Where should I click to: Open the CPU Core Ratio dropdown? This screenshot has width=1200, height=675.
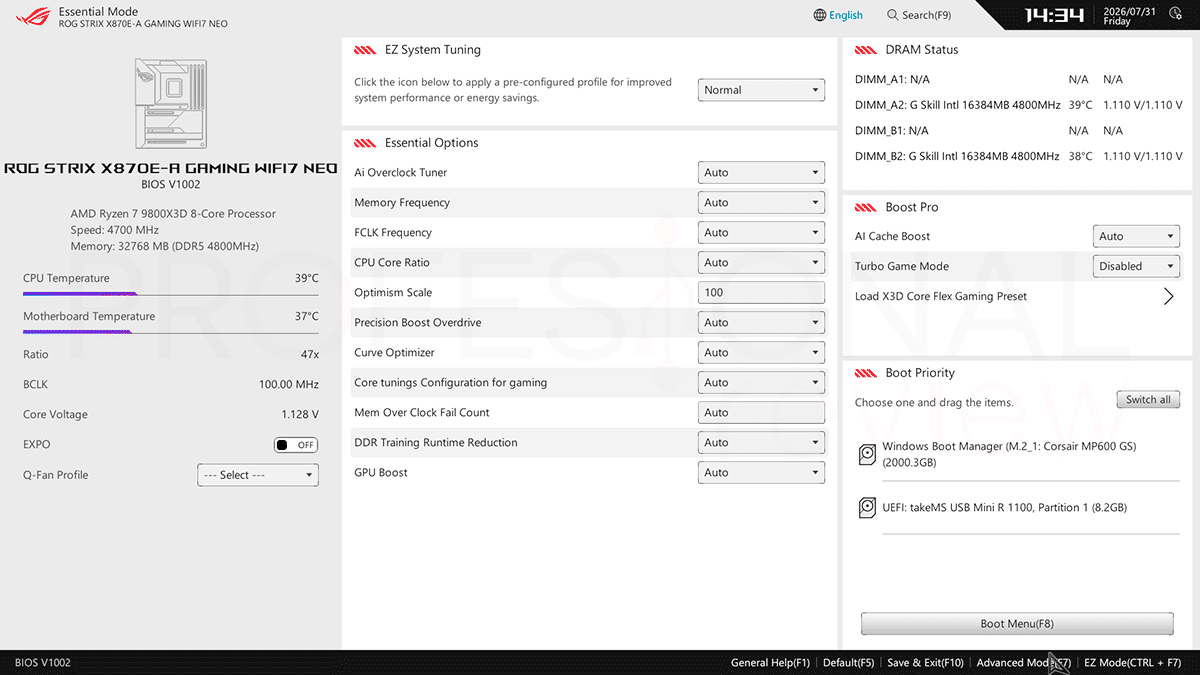(761, 263)
